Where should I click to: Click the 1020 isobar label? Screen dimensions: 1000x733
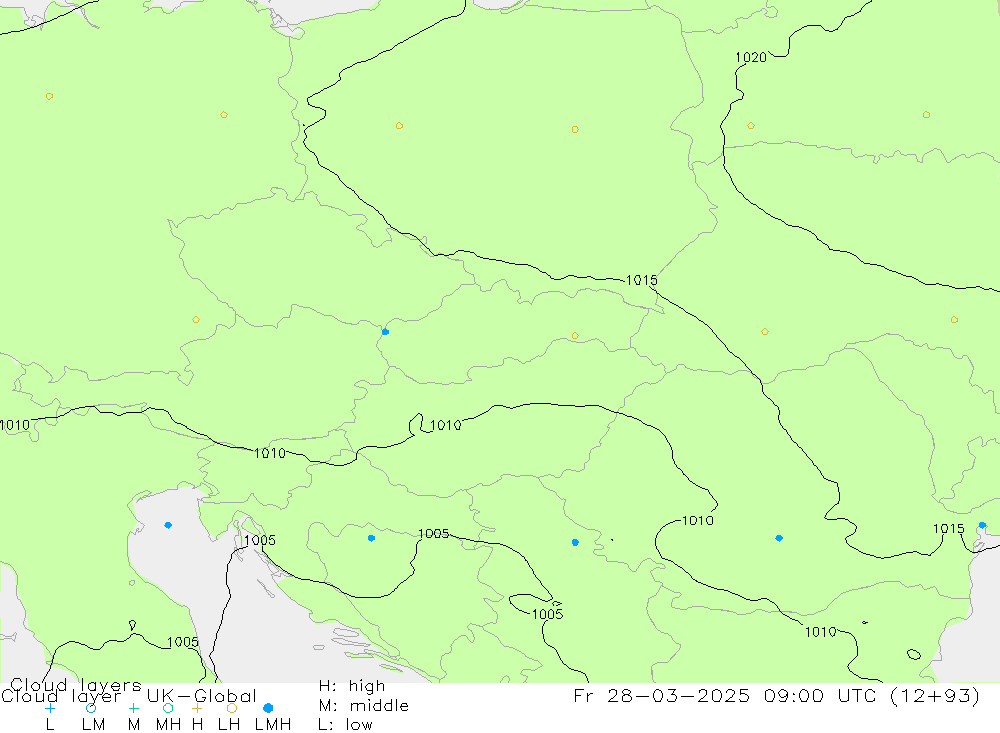[751, 57]
